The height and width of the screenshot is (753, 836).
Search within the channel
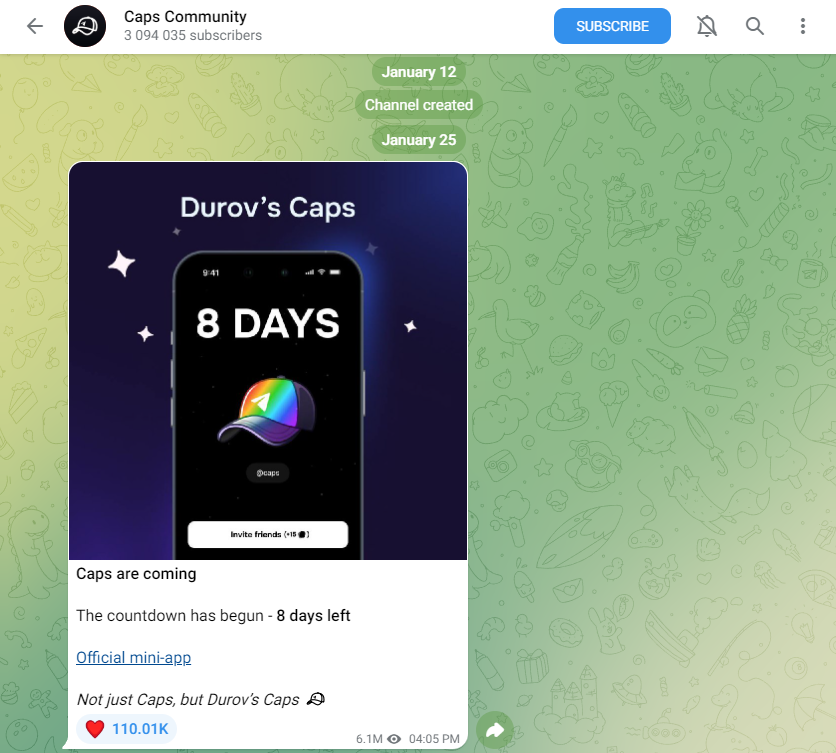pos(754,26)
